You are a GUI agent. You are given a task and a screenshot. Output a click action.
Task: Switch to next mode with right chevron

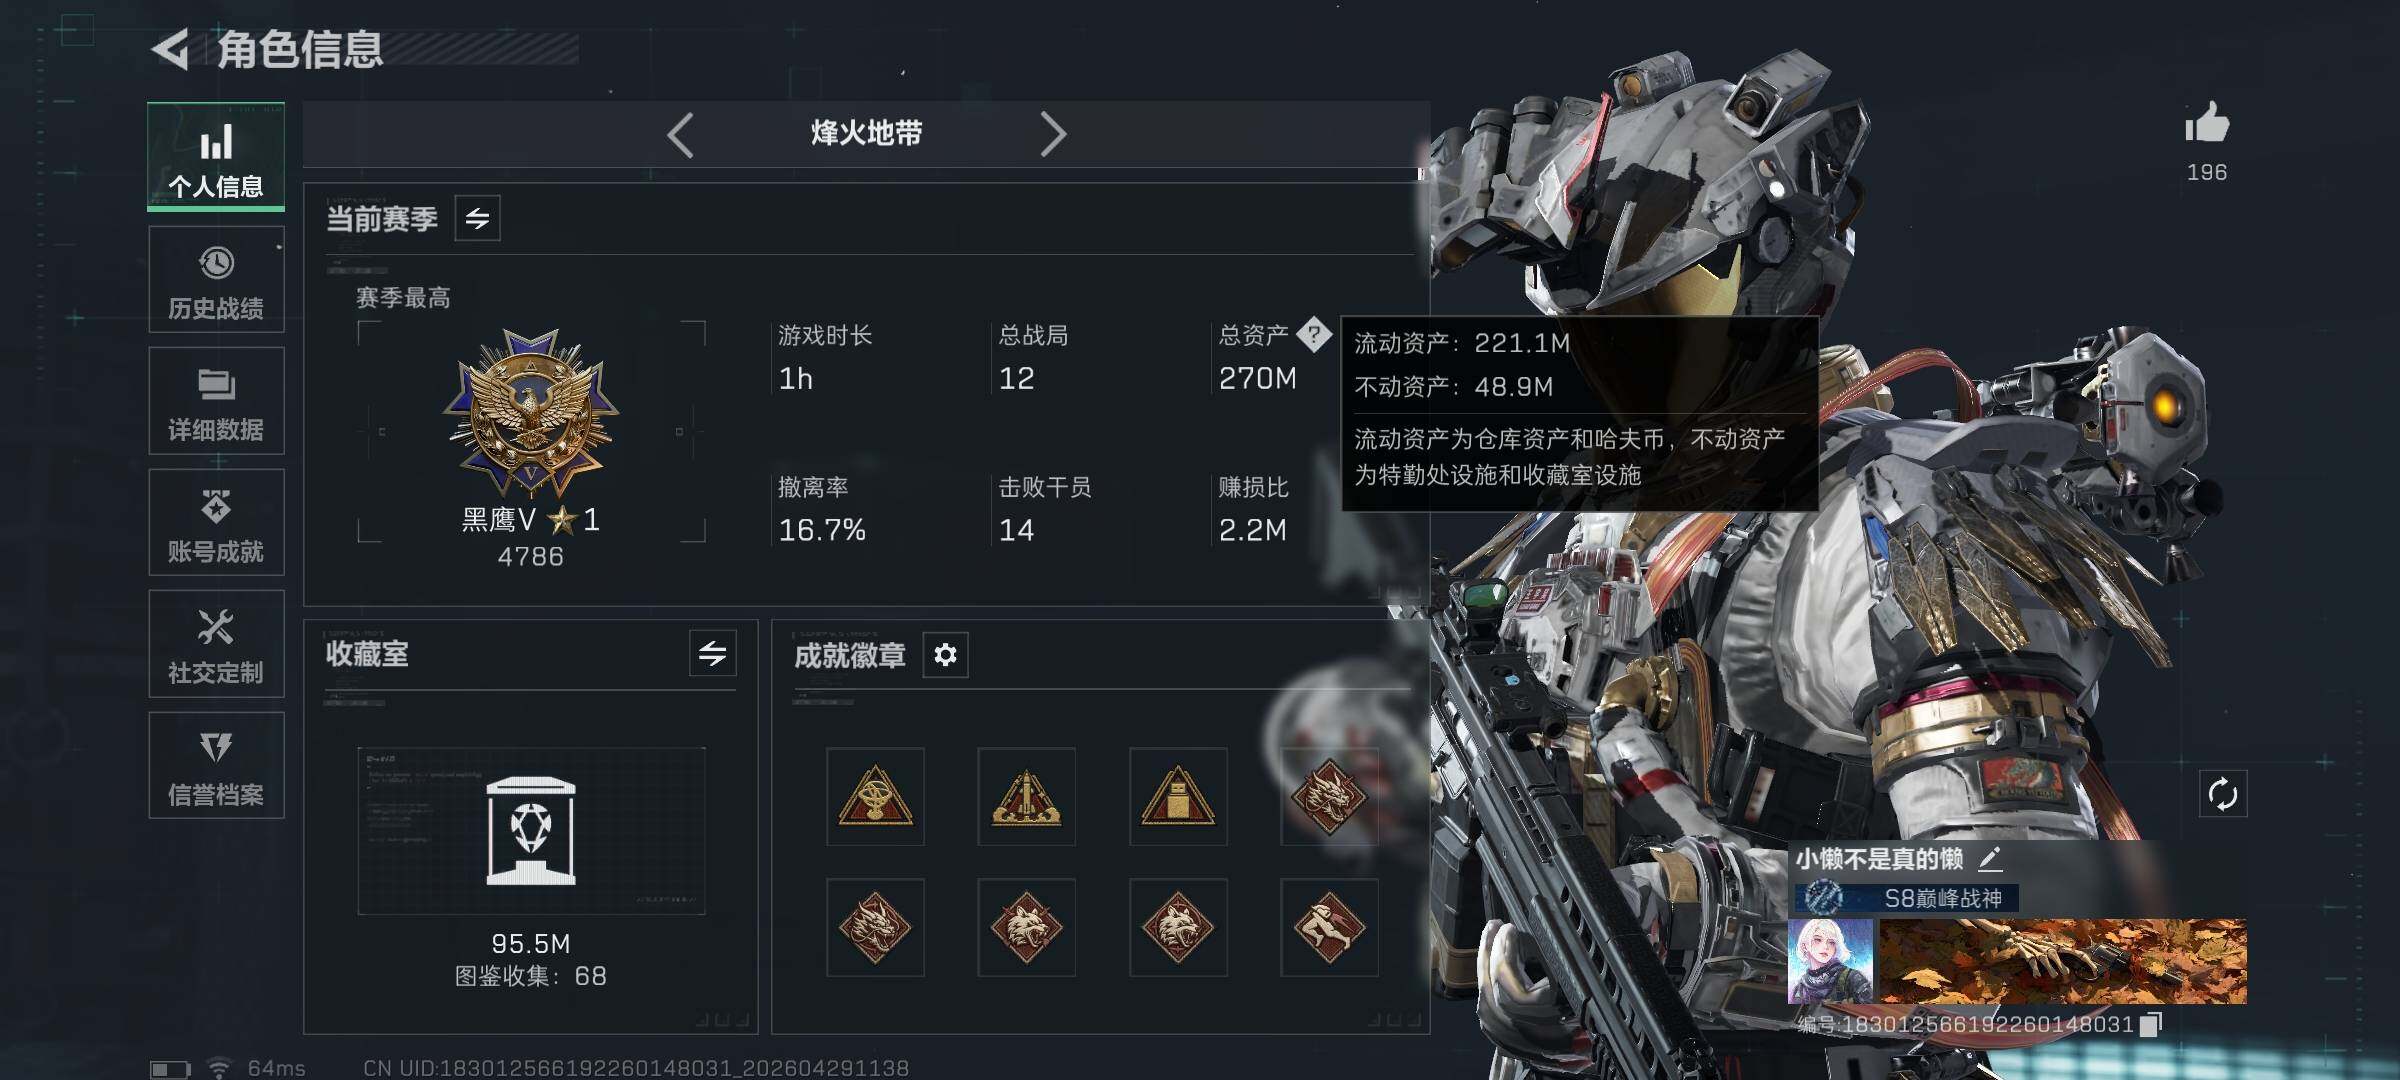point(1052,134)
